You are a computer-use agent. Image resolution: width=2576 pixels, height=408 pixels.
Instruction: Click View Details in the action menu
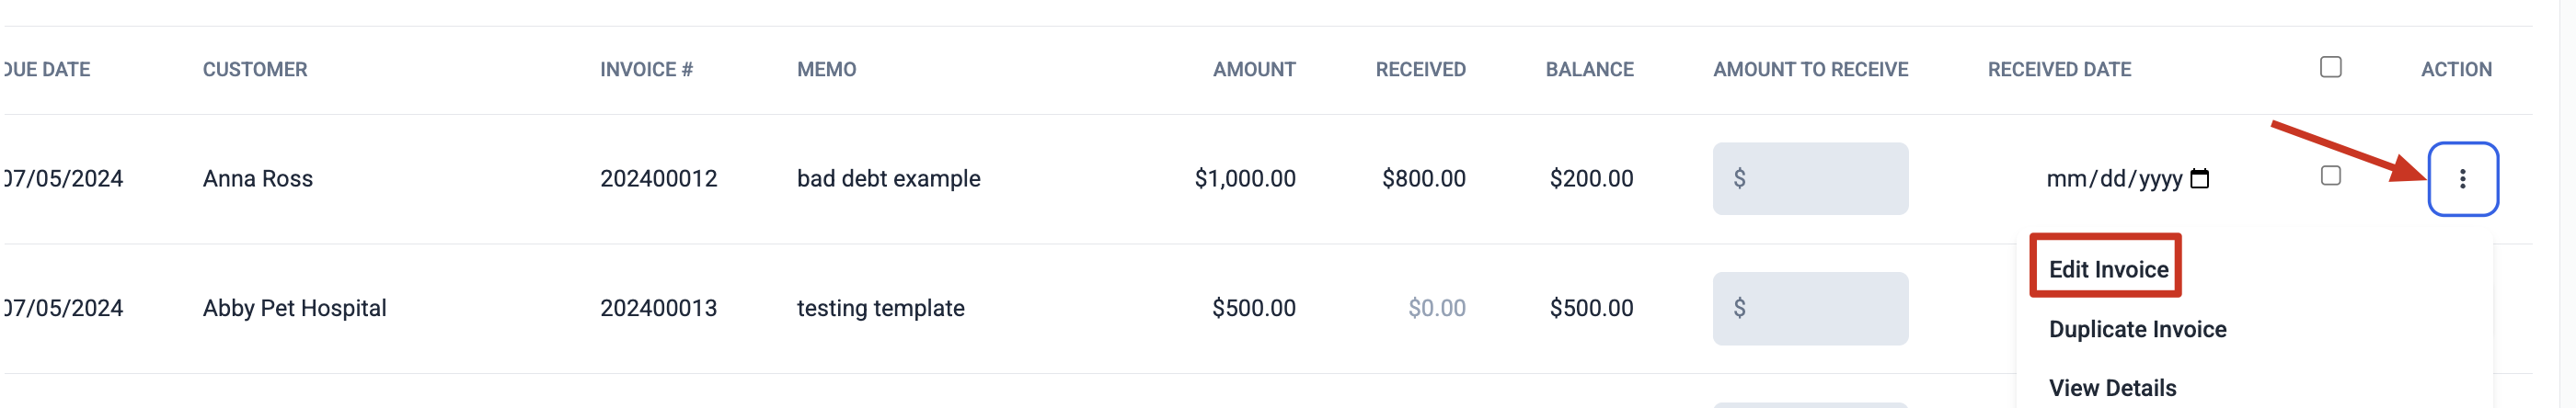pyautogui.click(x=2112, y=388)
